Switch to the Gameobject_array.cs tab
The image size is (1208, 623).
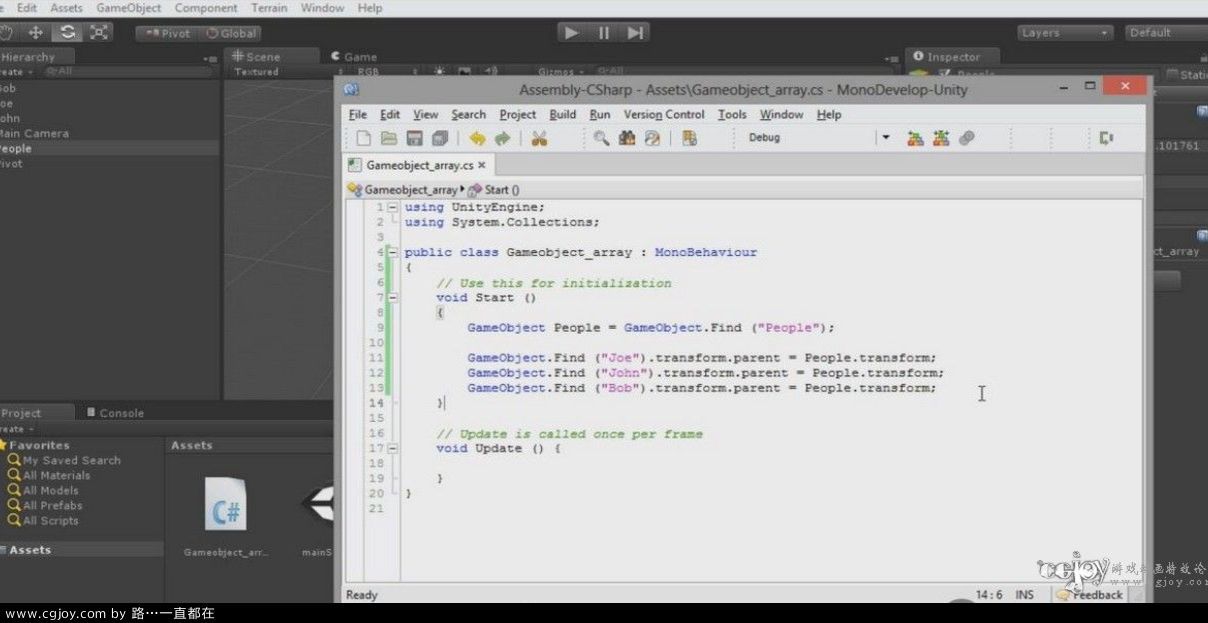[419, 165]
